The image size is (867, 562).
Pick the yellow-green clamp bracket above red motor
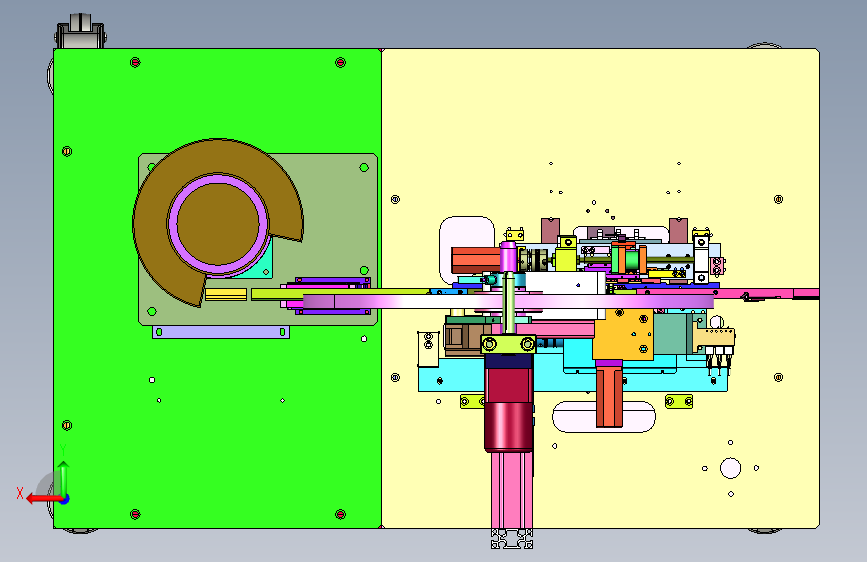pyautogui.click(x=508, y=345)
